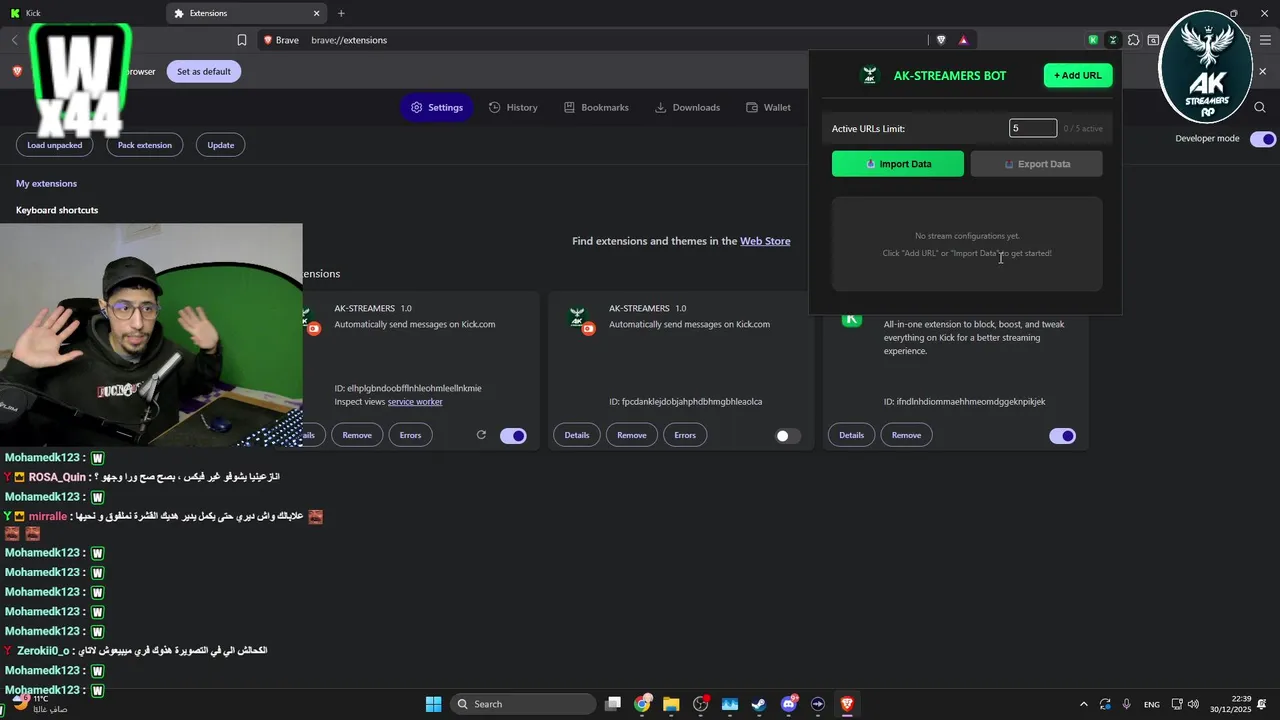Remove the Kick all-in-one extension
The height and width of the screenshot is (720, 1280).
[x=906, y=435]
